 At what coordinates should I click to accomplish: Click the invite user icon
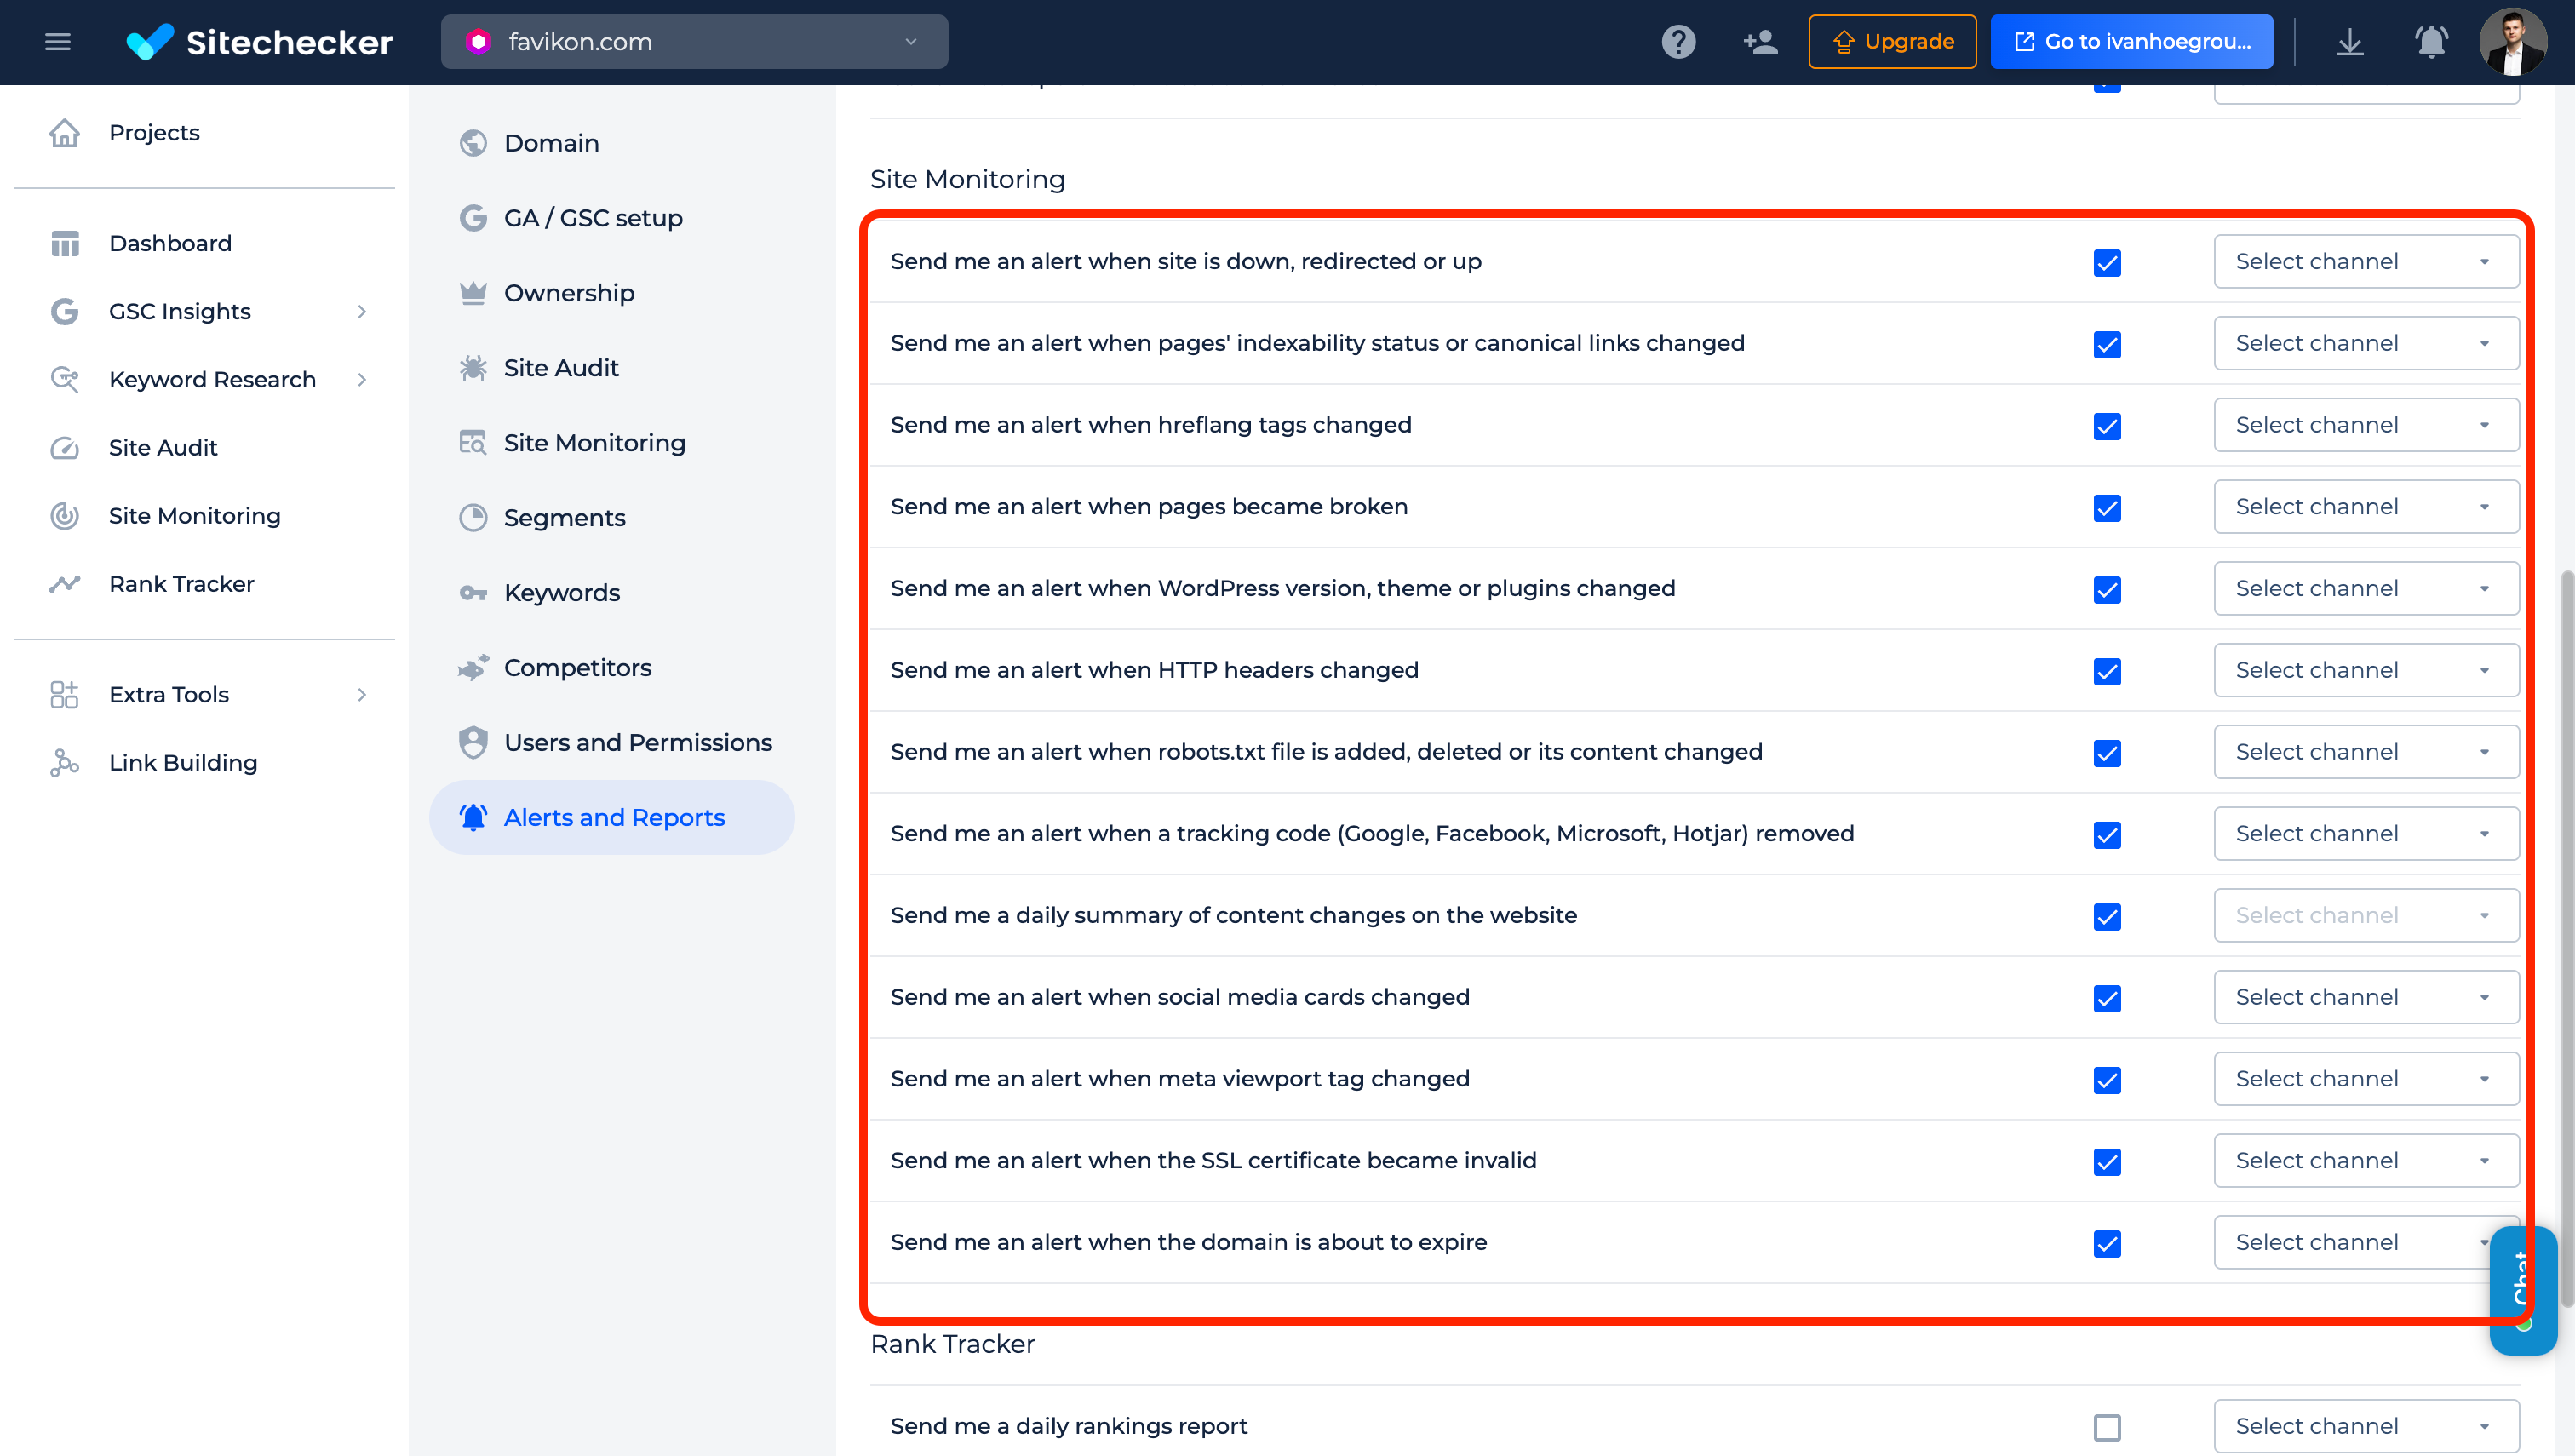1759,41
